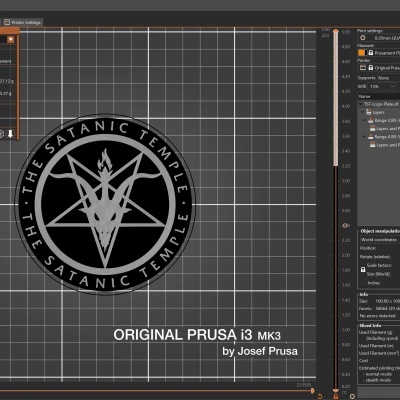Open the layer slider settings cog
This screenshot has width=400, height=400.
point(352,396)
